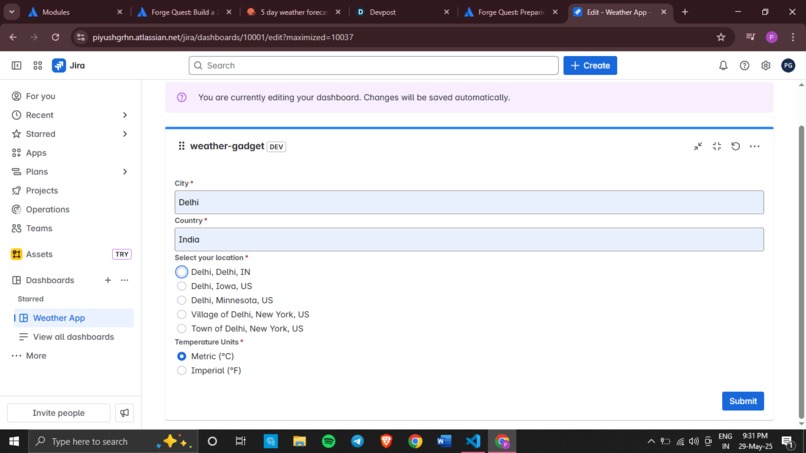Image resolution: width=806 pixels, height=453 pixels.
Task: Open Telegram from the taskbar
Action: pyautogui.click(x=357, y=441)
